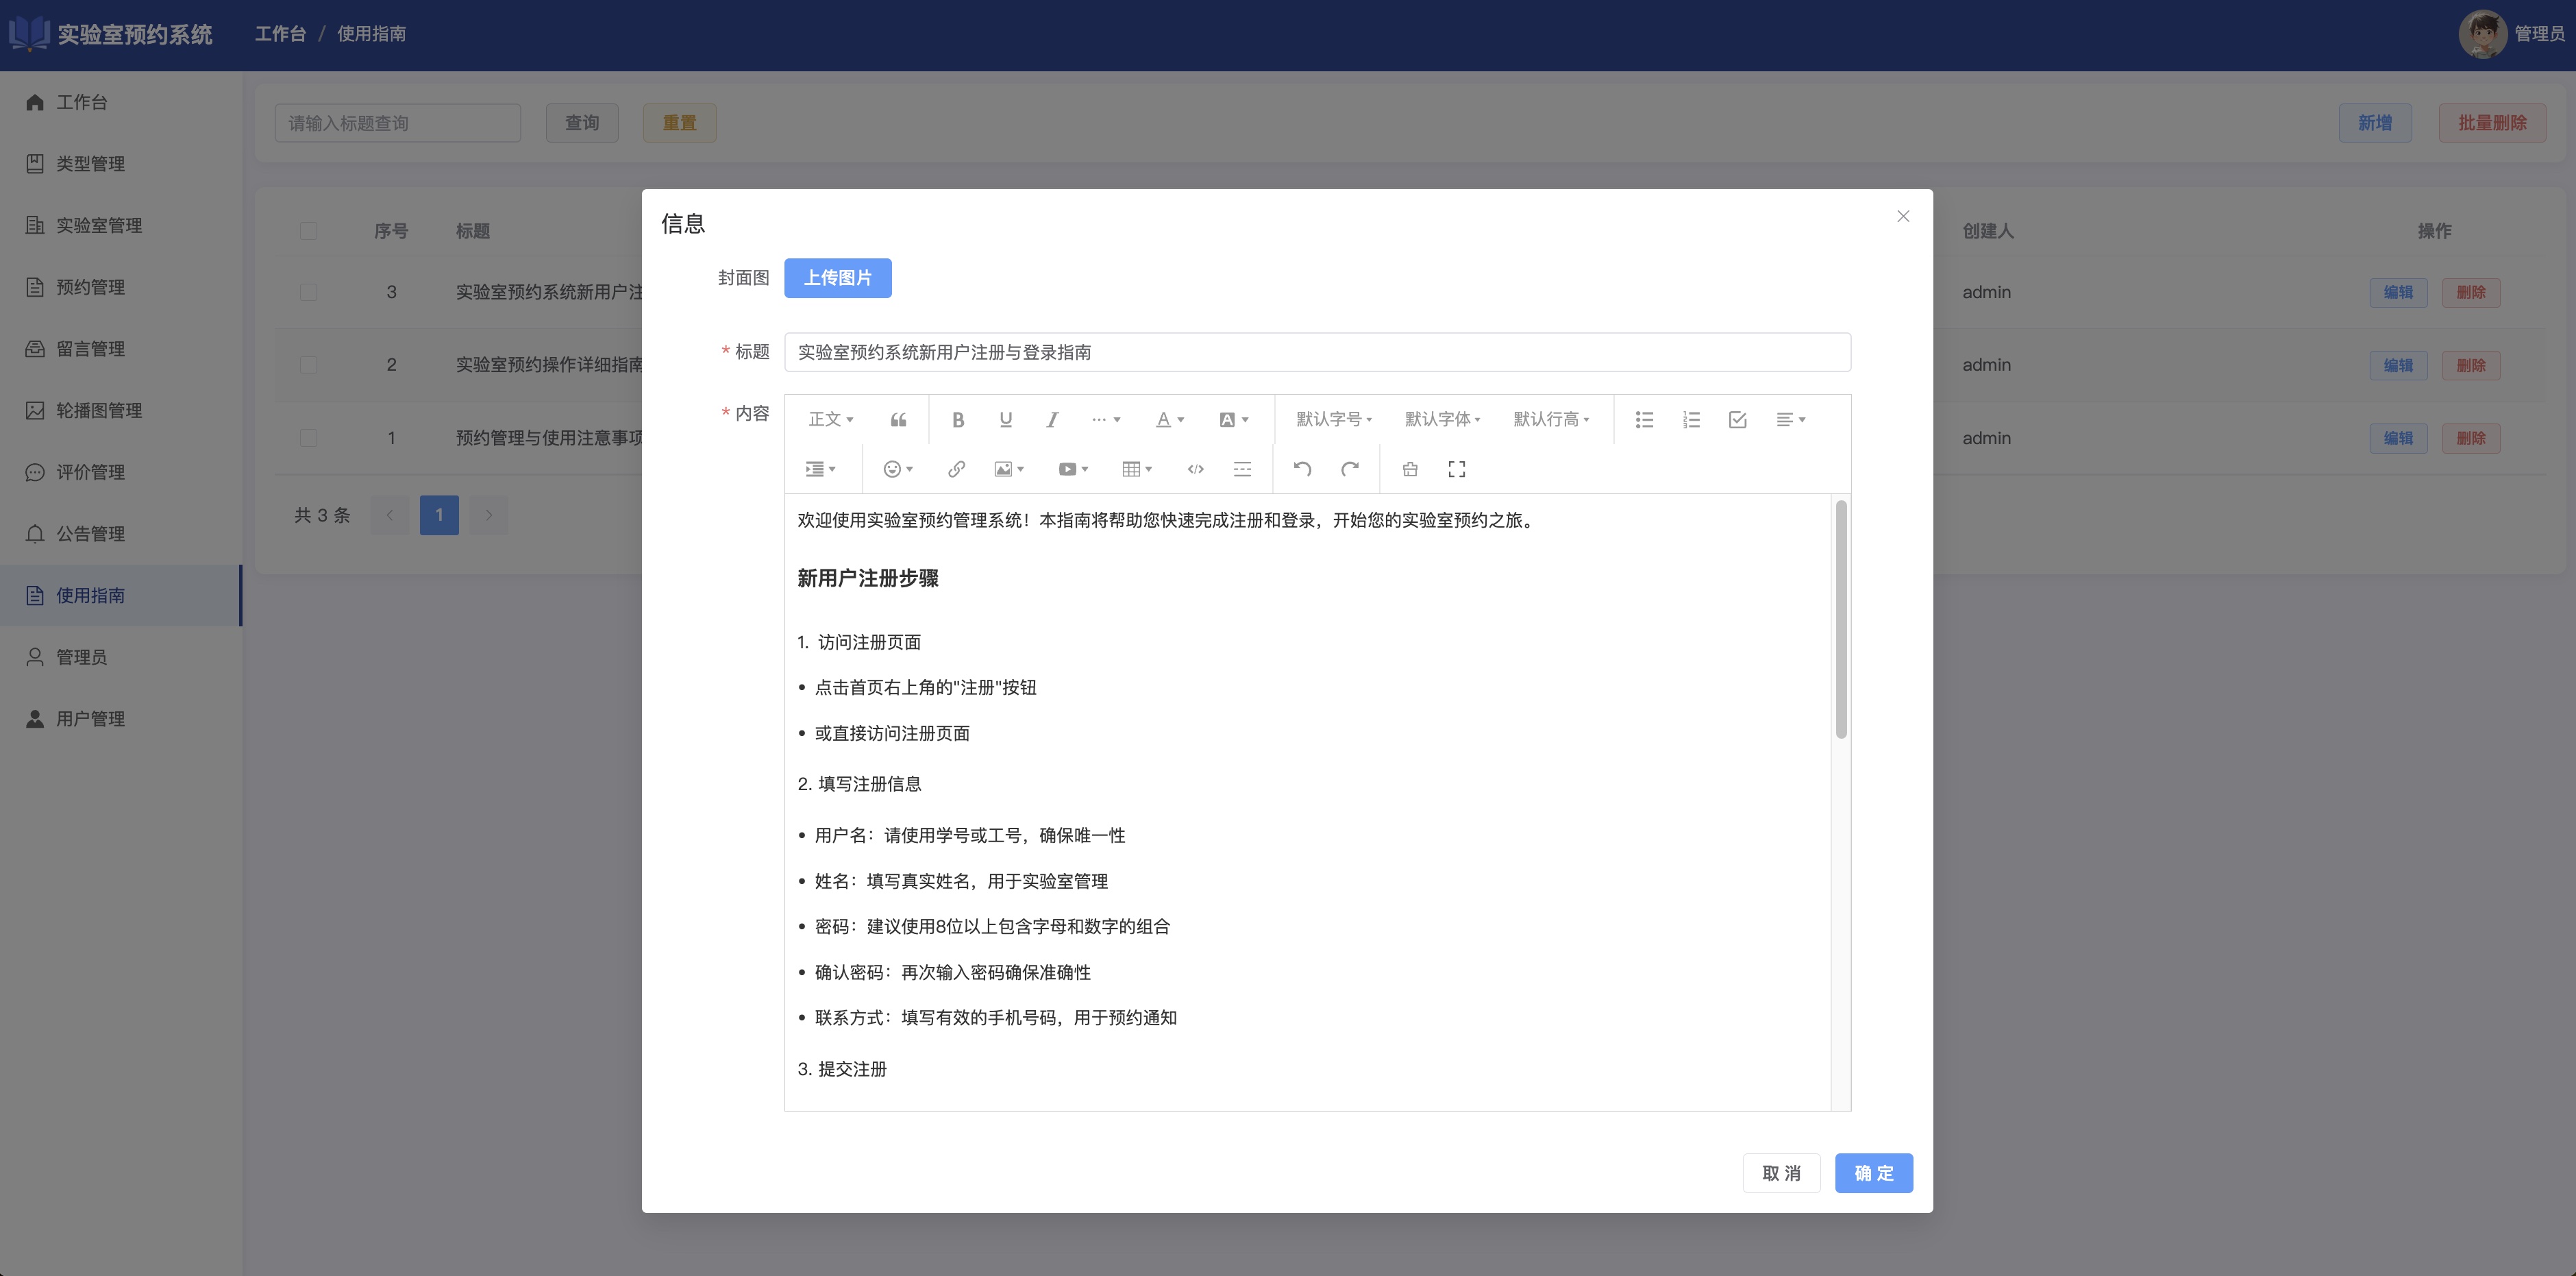The width and height of the screenshot is (2576, 1276).
Task: Create a to-do checklist in the editor
Action: point(1737,420)
